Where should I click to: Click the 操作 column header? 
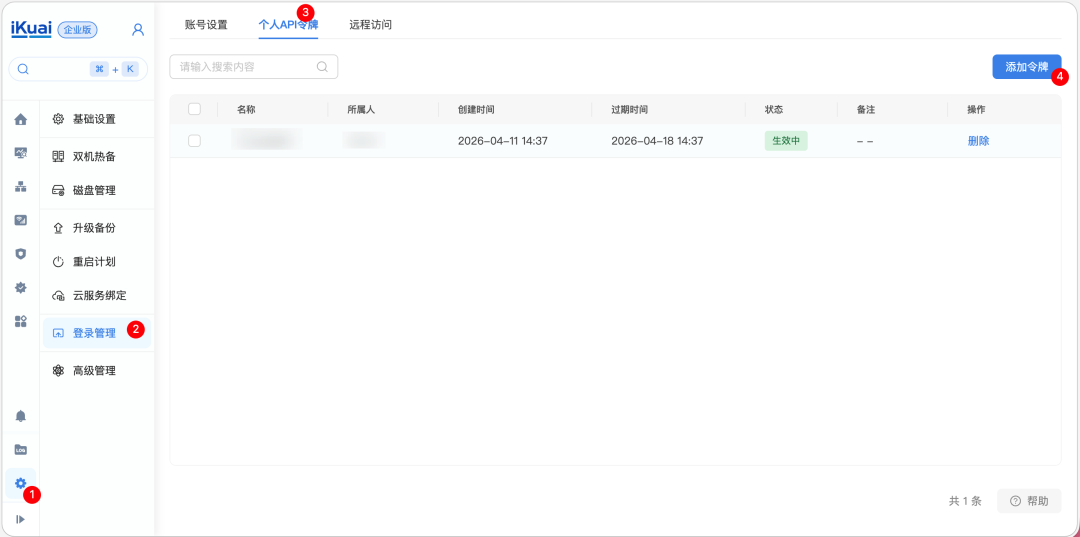click(976, 109)
